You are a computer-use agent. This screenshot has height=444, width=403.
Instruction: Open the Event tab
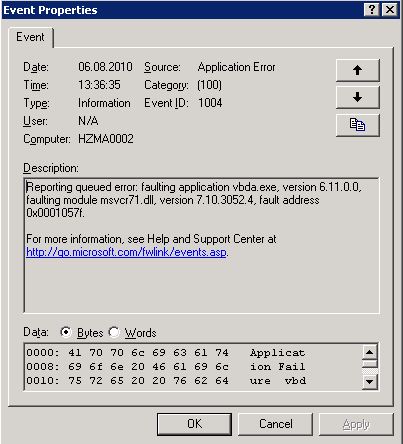(x=30, y=37)
